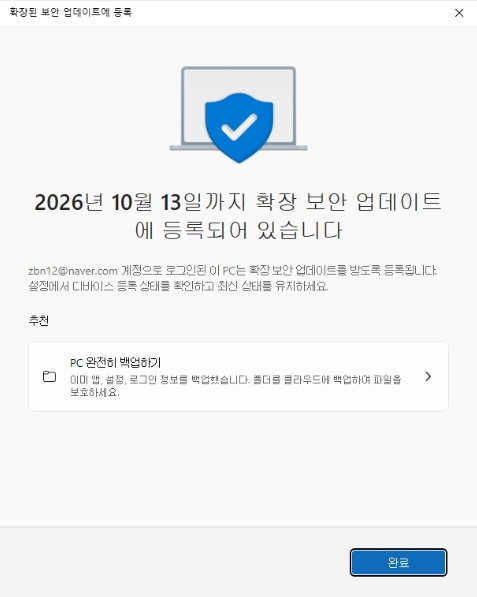Click backup card description about cloud folders
477x597 pixels.
point(235,380)
